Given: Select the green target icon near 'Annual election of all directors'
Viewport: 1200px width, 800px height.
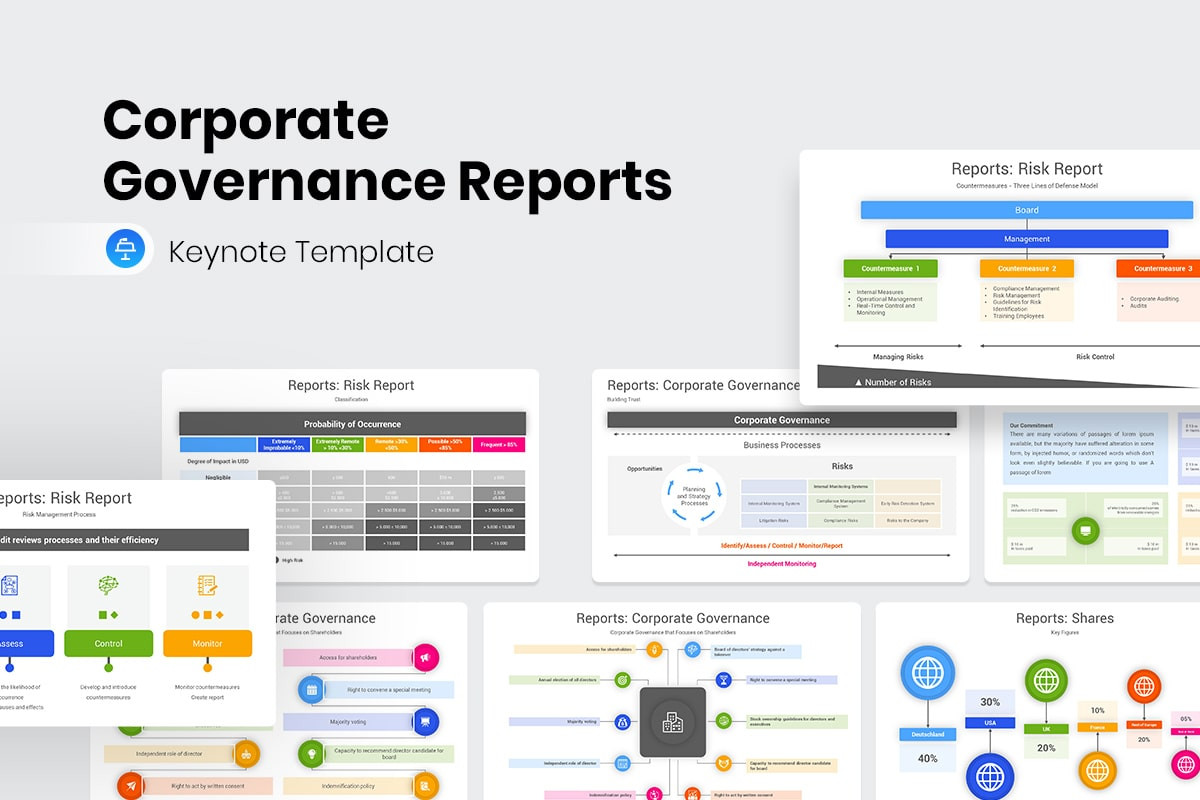Looking at the screenshot, I should 622,680.
